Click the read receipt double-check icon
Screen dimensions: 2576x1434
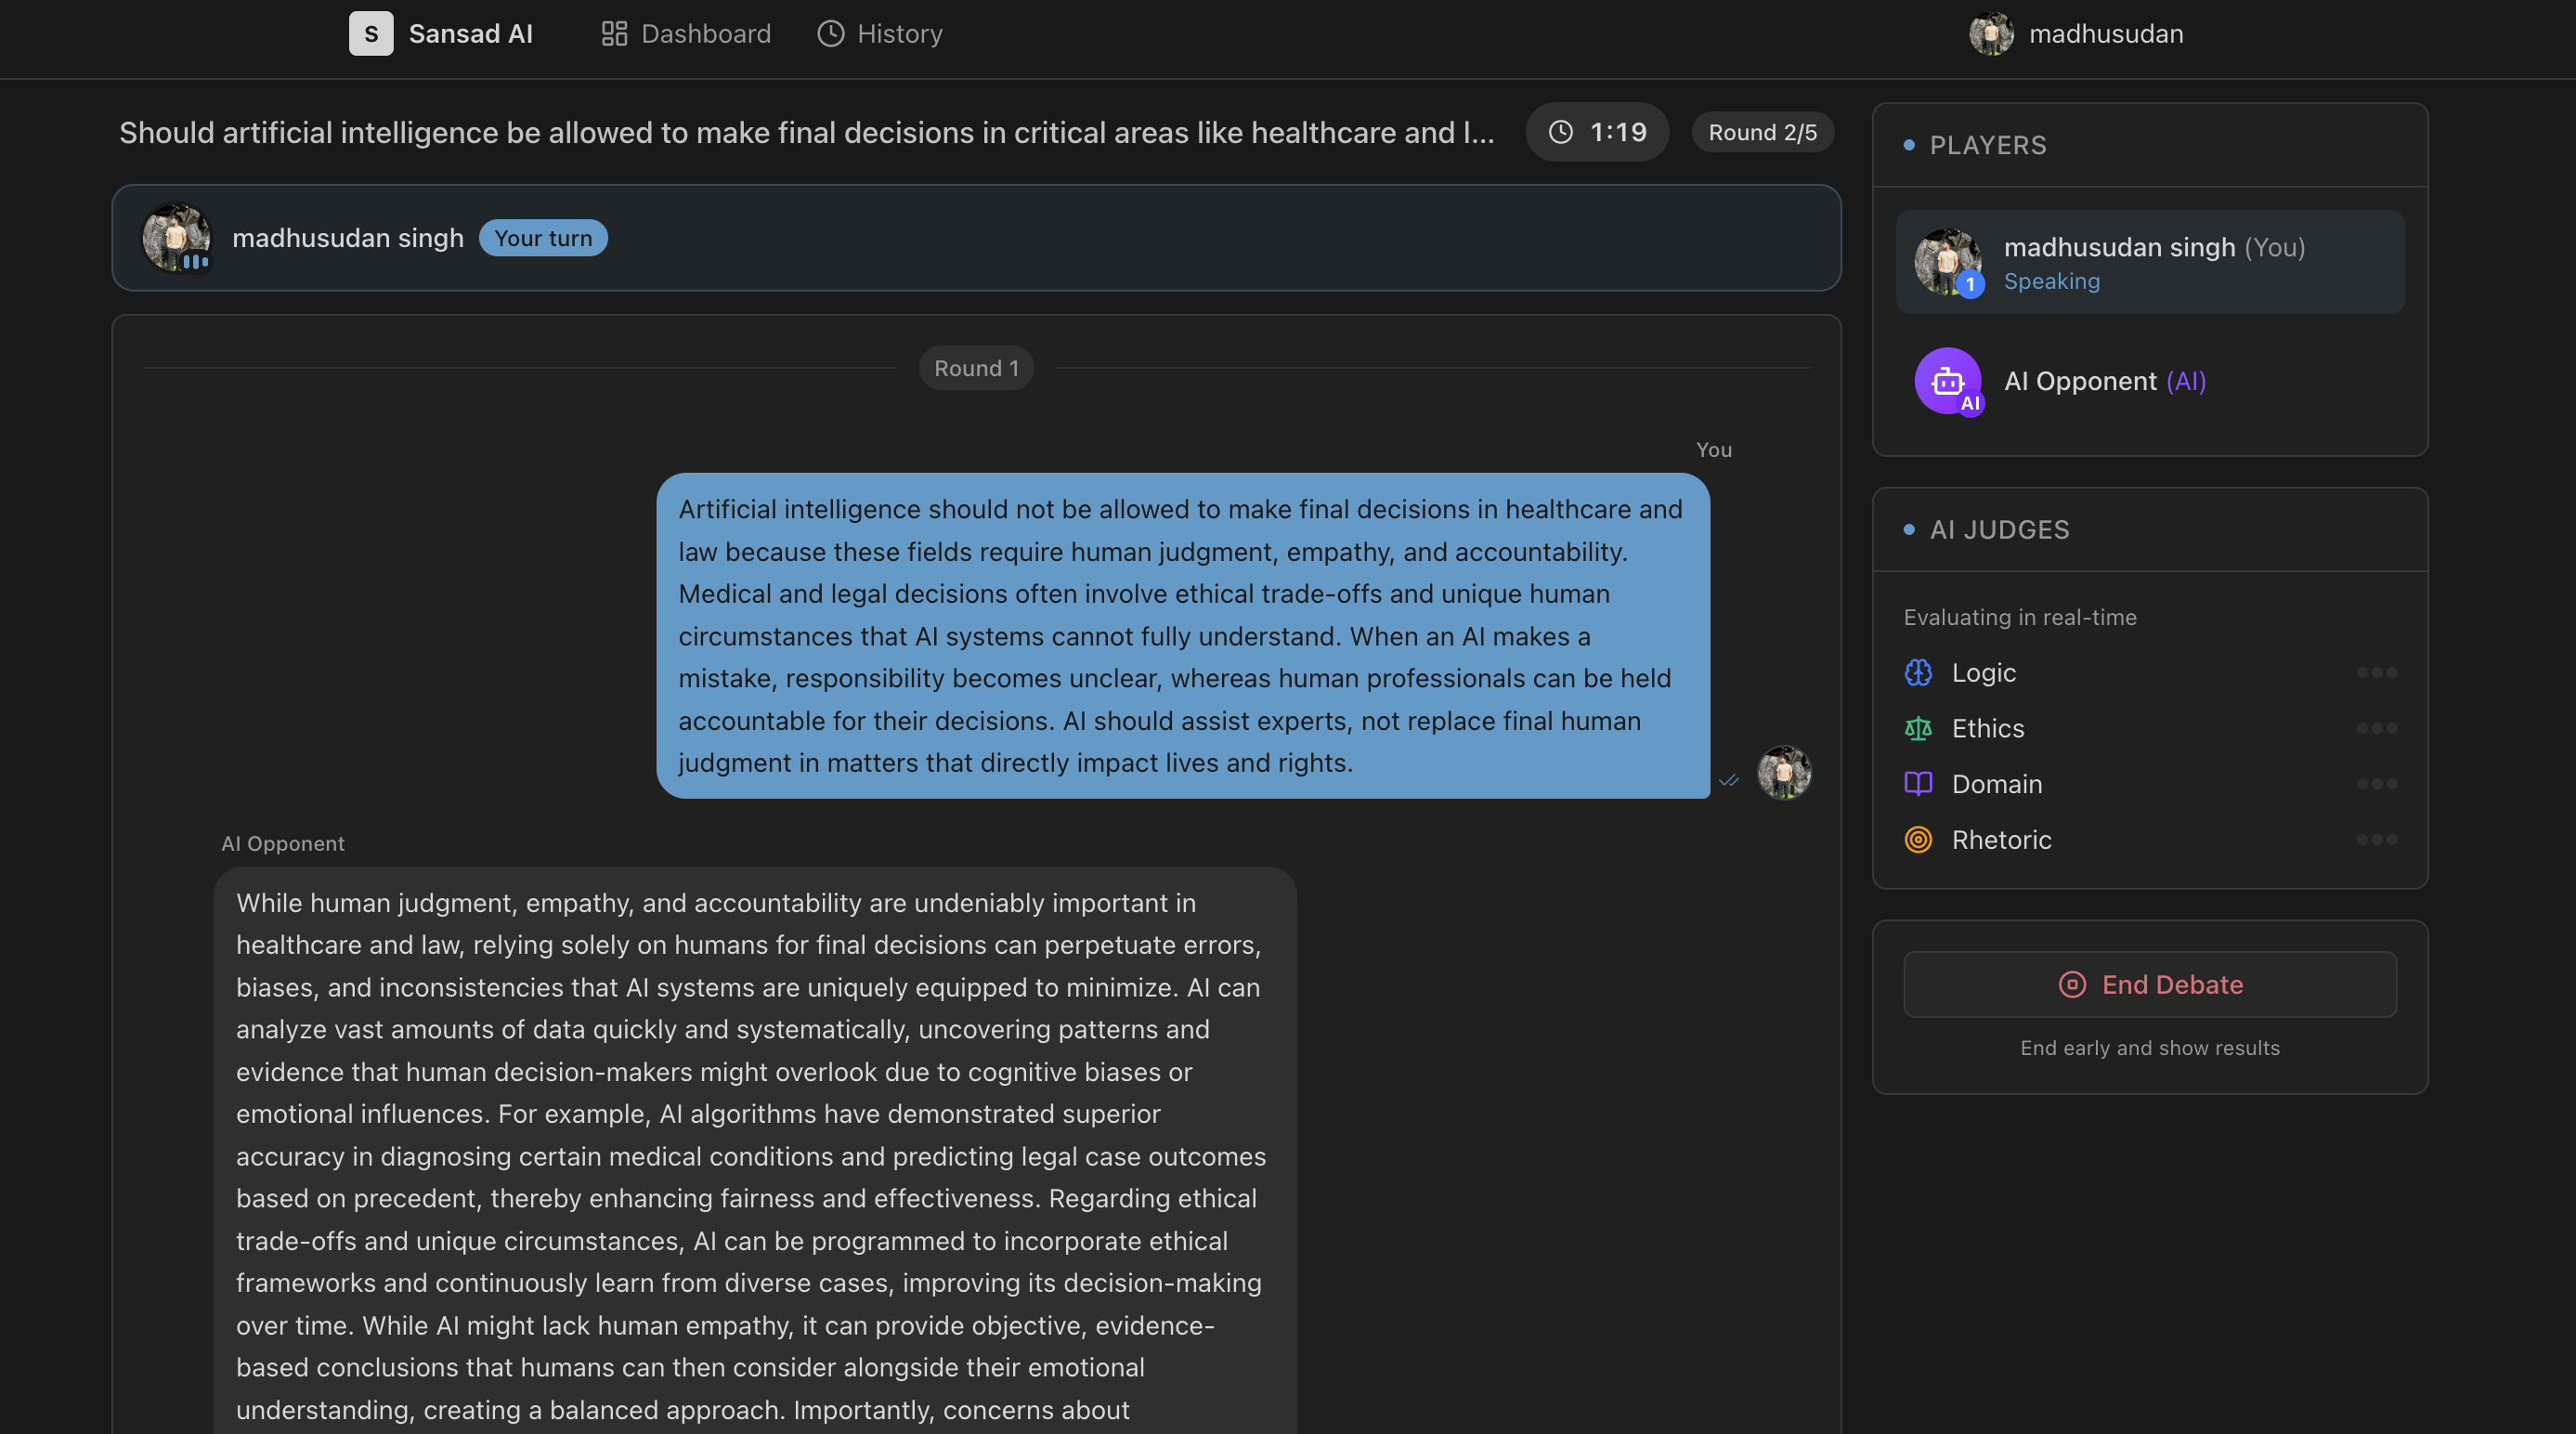point(1729,781)
